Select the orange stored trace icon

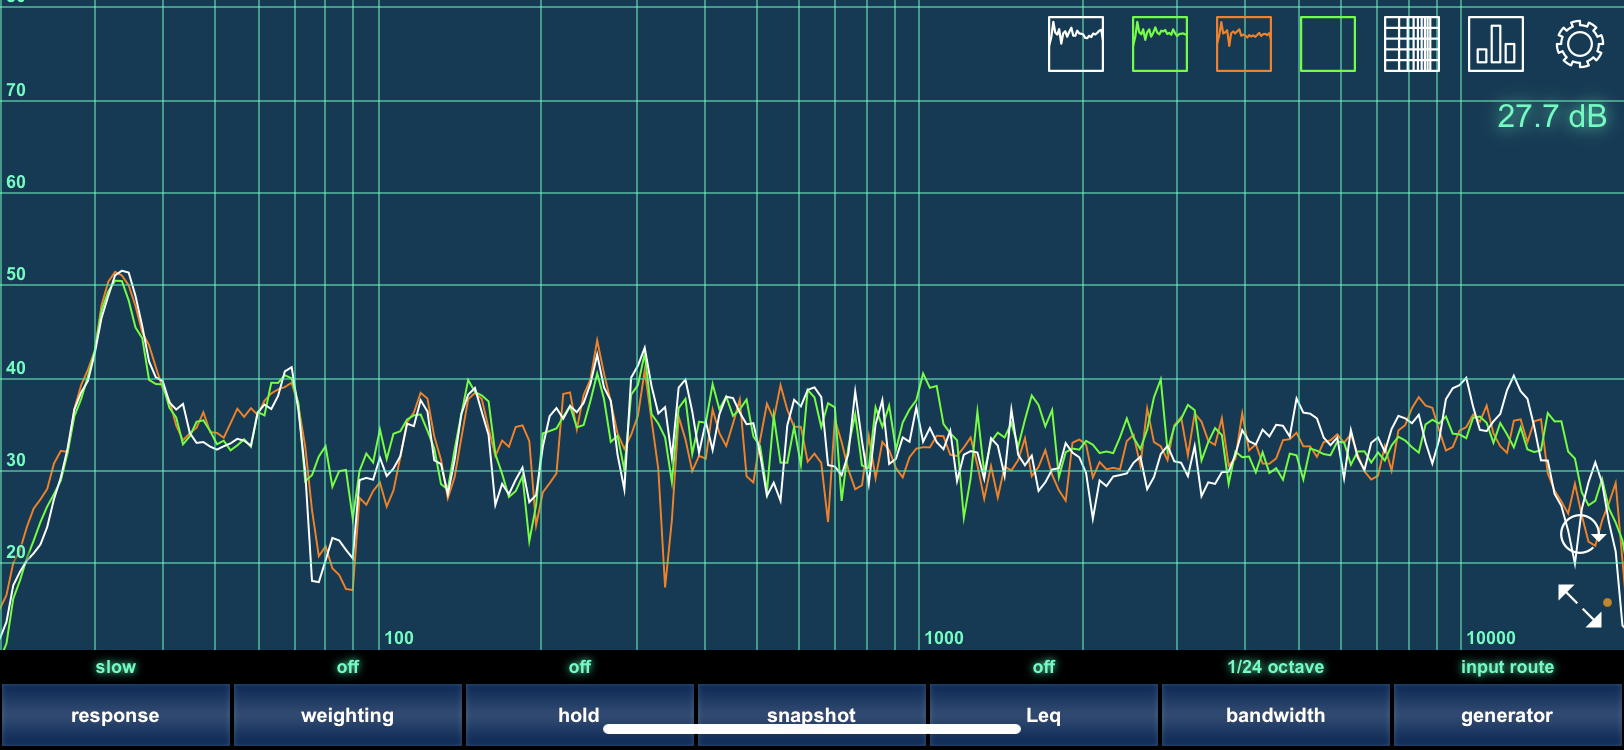[x=1243, y=44]
